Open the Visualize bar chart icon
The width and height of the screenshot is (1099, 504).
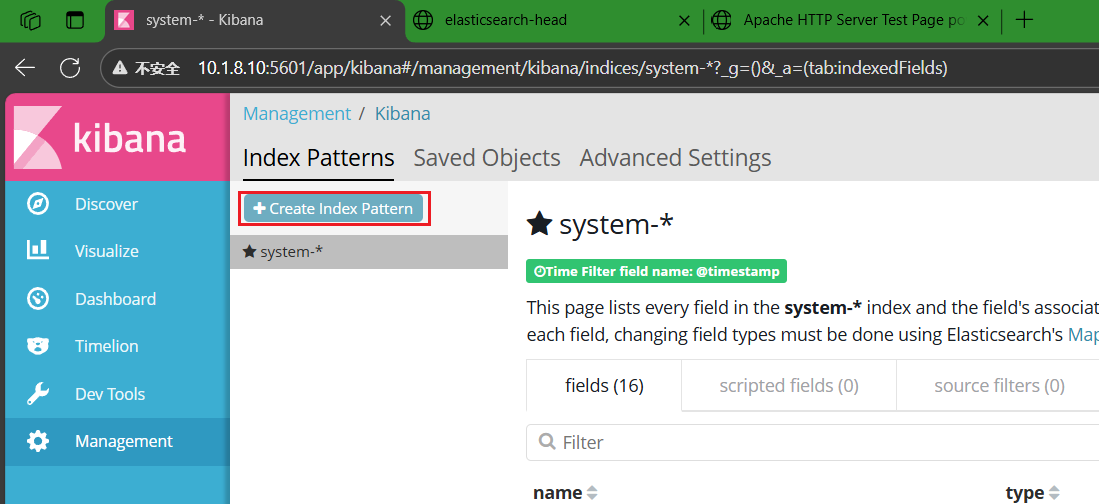(x=38, y=251)
